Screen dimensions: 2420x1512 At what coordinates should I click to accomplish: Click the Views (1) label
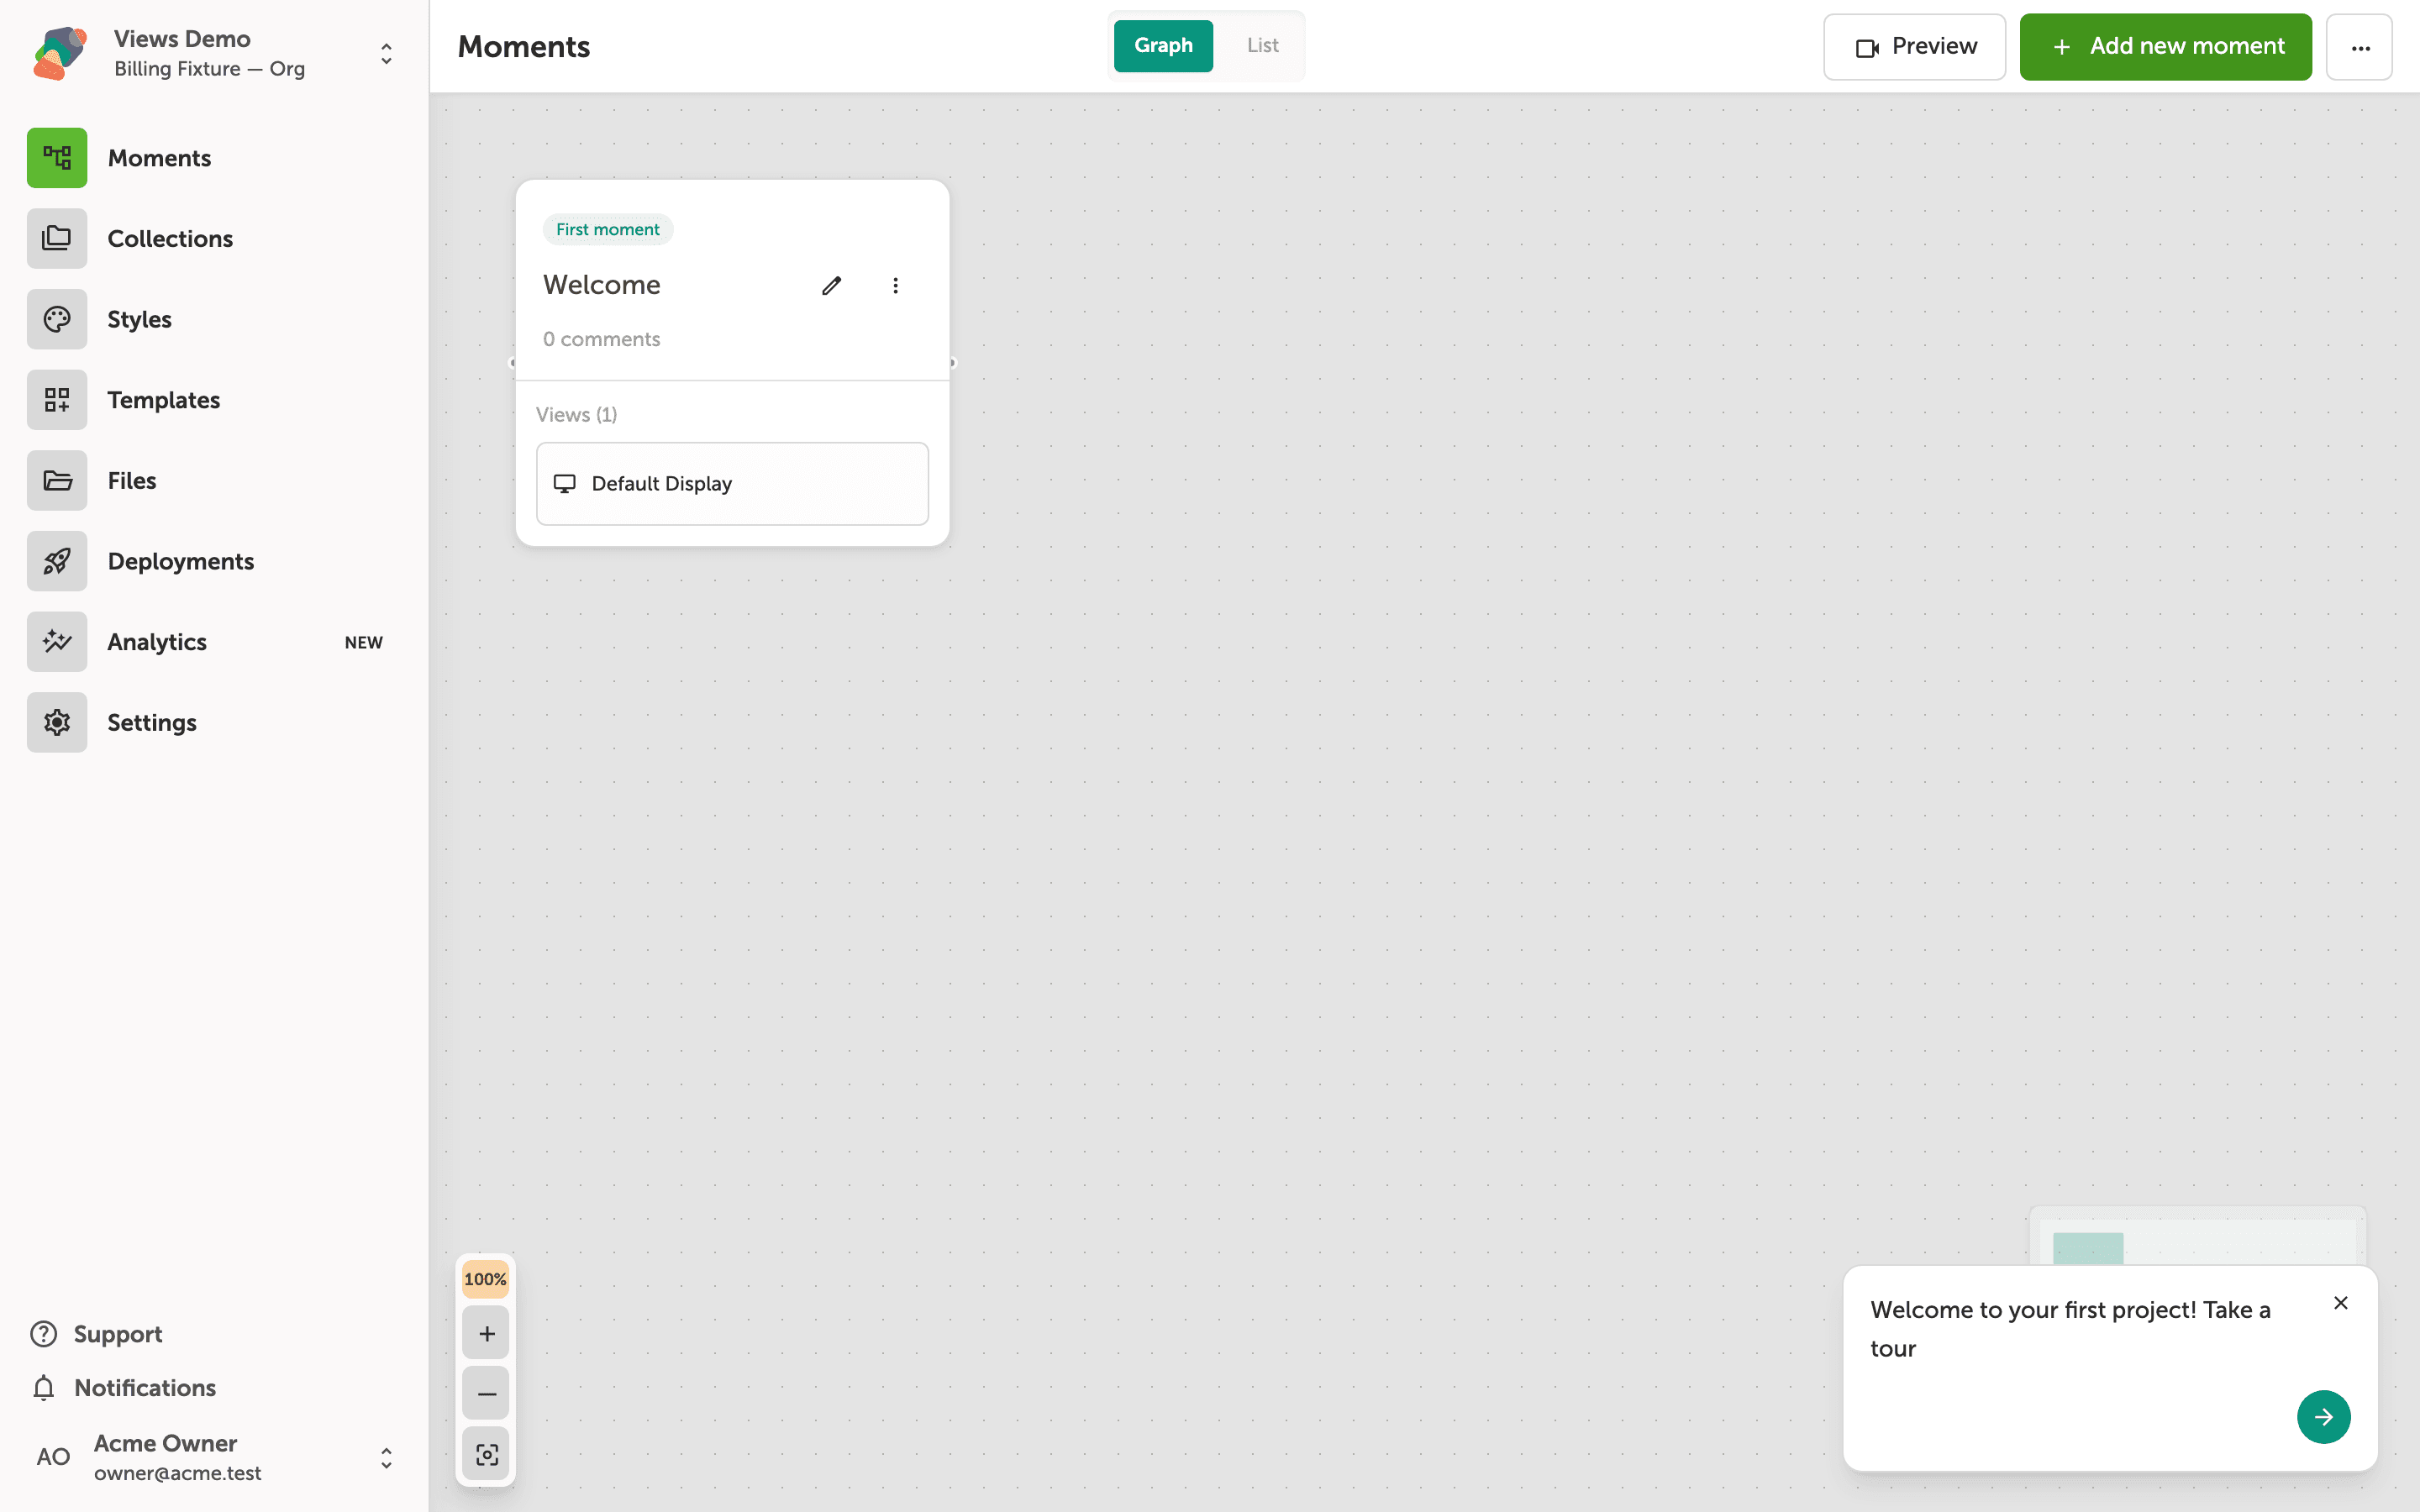[x=576, y=415]
